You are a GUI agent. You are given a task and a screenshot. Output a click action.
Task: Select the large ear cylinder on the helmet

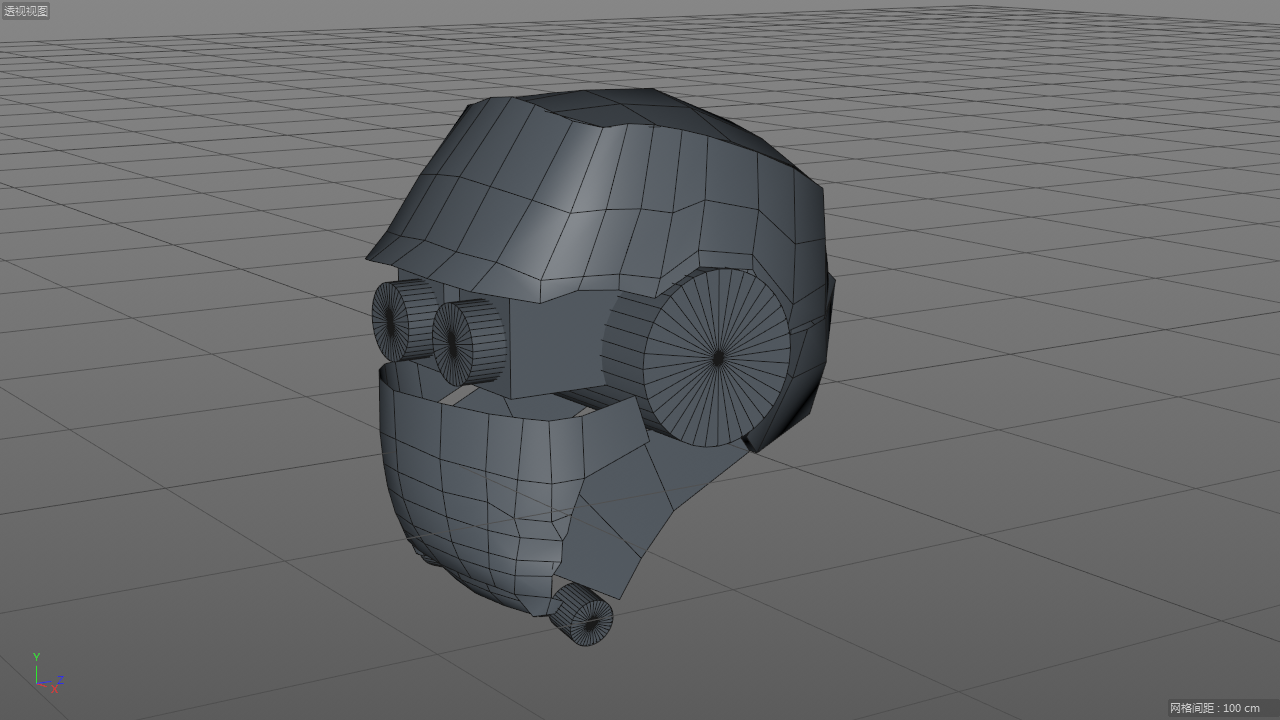696,357
